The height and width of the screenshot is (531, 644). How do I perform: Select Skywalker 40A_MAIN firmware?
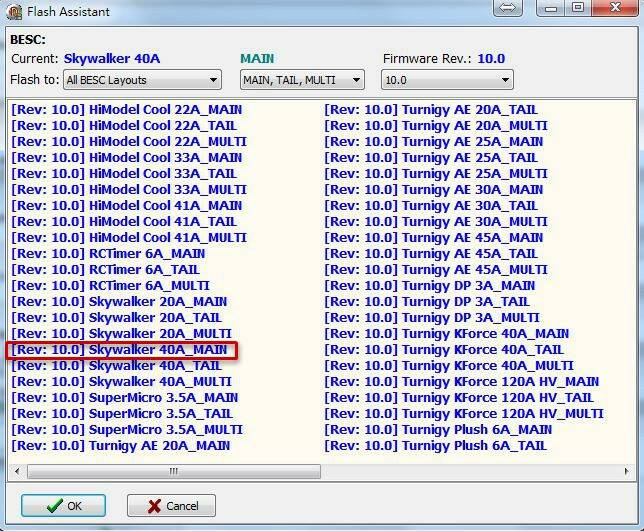119,350
